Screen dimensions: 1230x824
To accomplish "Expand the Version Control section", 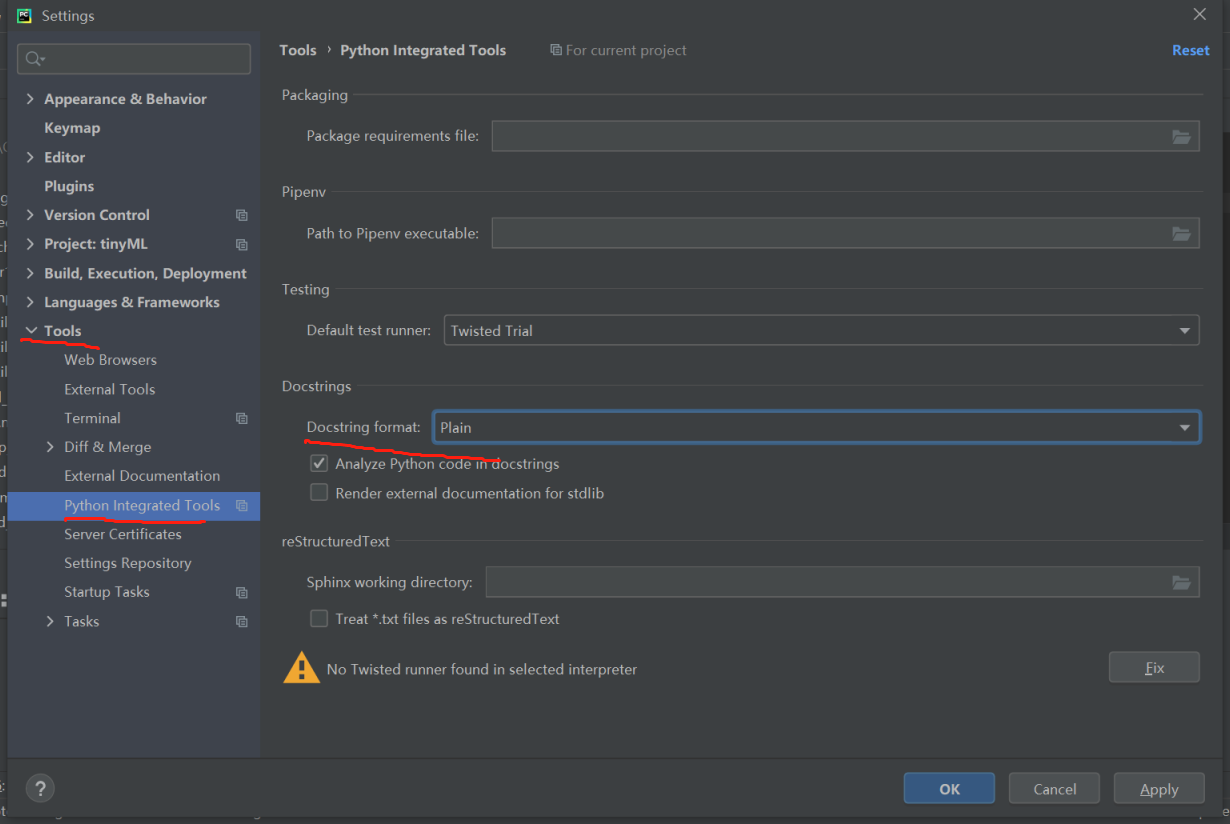I will [x=30, y=215].
